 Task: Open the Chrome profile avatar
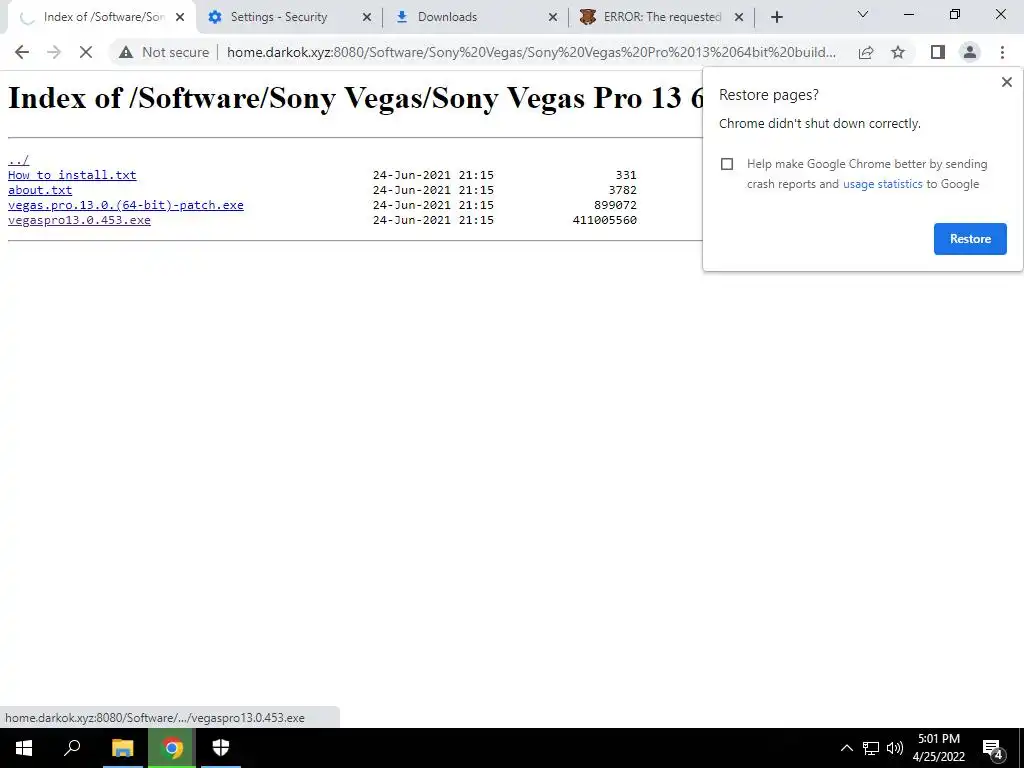pyautogui.click(x=970, y=52)
